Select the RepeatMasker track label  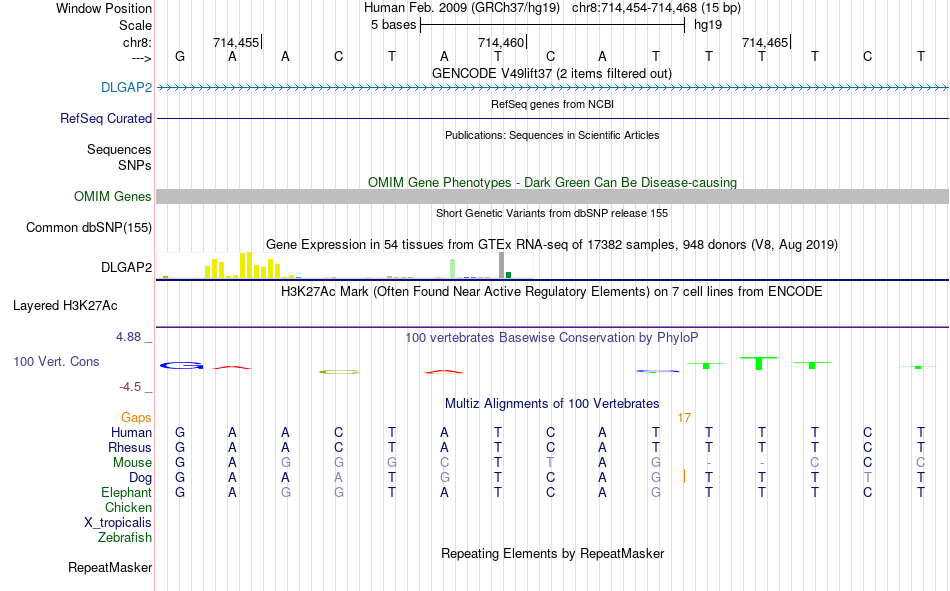coord(110,567)
